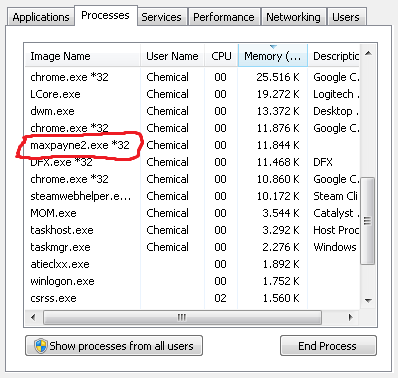Select the steamwebhelper process row
The image size is (398, 378).
pos(192,196)
